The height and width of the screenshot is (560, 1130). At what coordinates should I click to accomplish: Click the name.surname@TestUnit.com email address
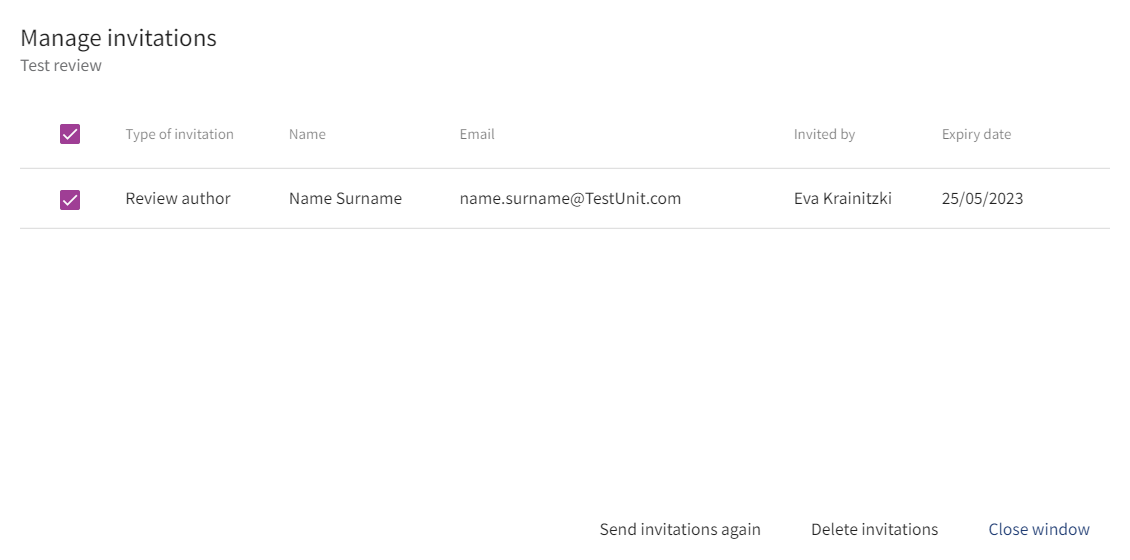(570, 198)
